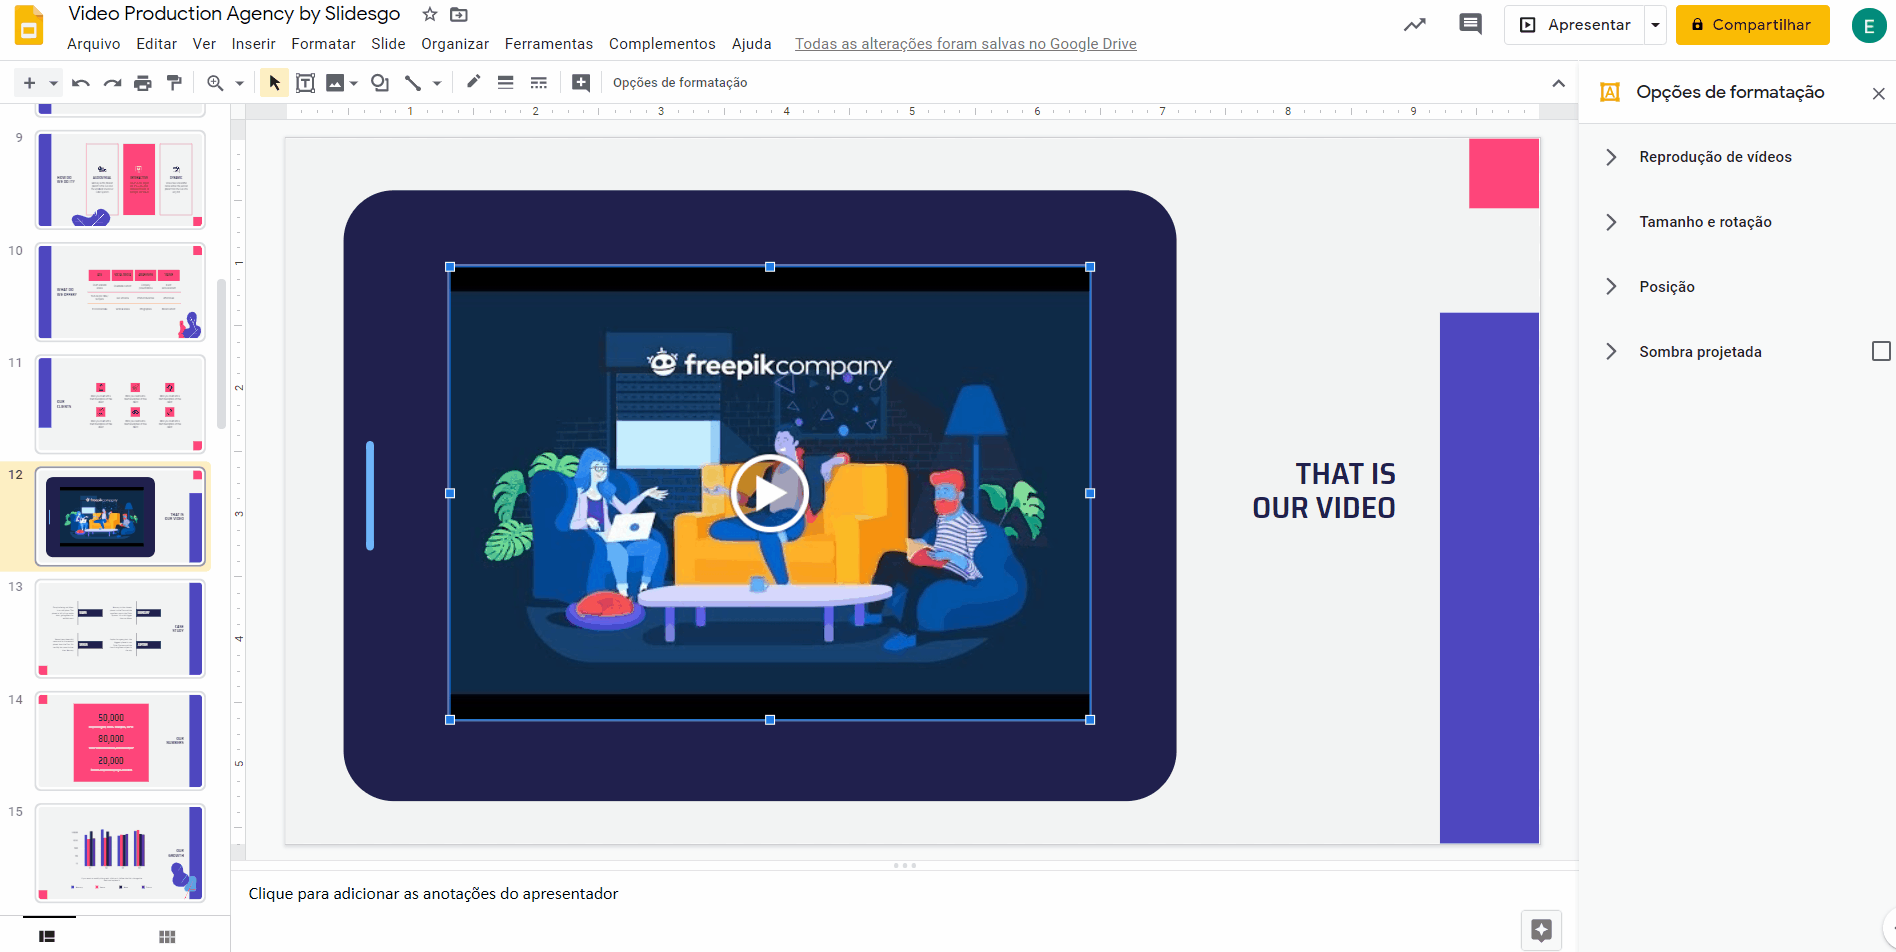Open the border dash style tool
The height and width of the screenshot is (952, 1896).
[539, 83]
